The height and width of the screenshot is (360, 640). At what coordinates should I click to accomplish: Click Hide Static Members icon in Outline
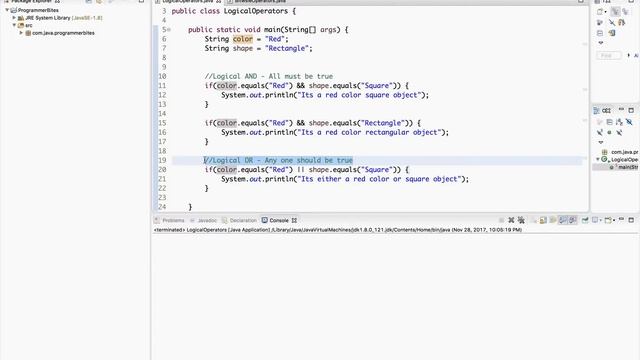[600, 132]
